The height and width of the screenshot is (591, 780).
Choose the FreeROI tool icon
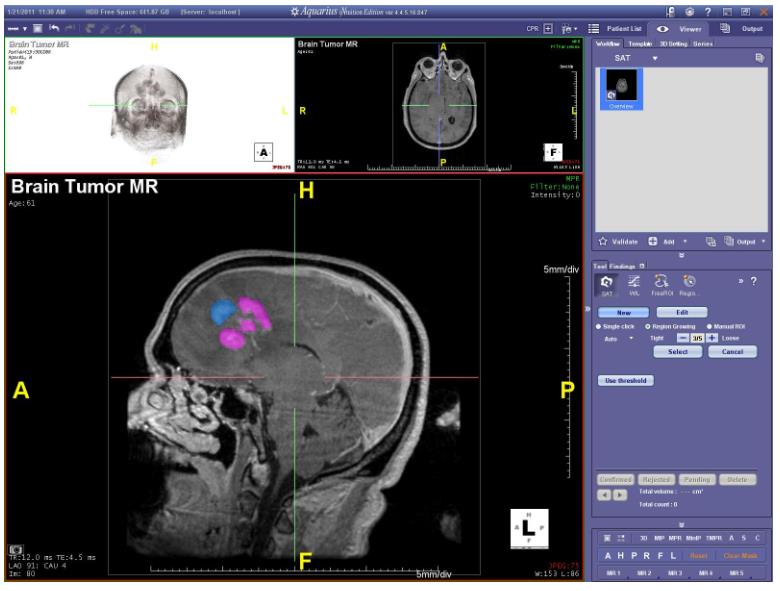661,286
